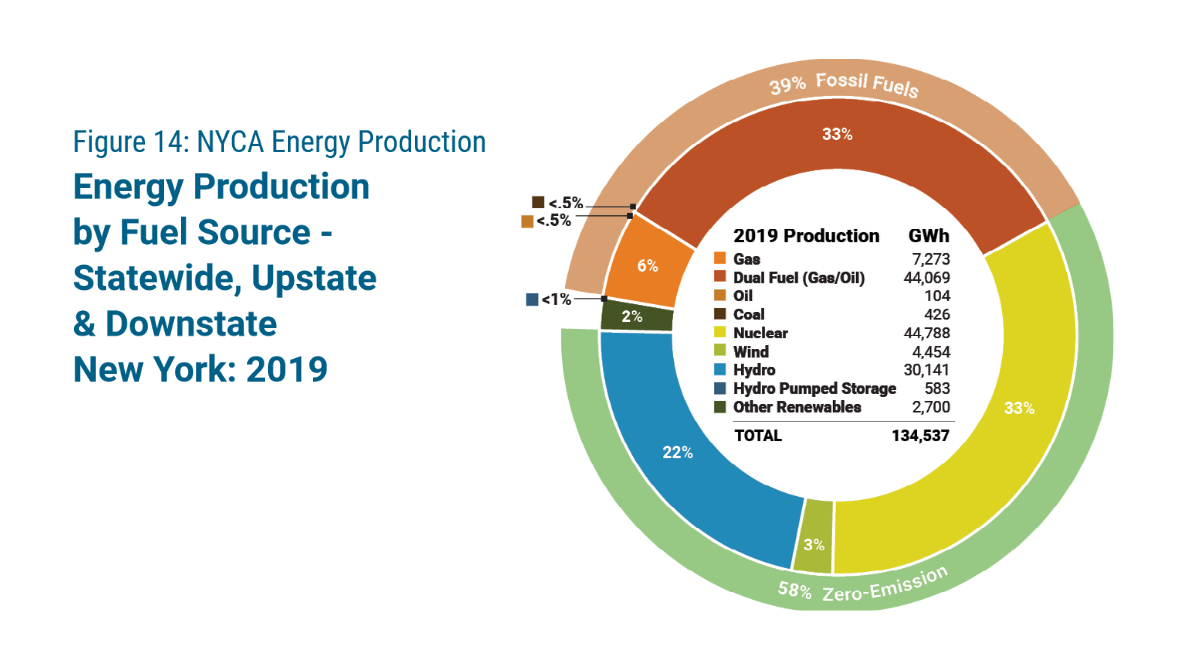This screenshot has width=1200, height=670.
Task: Click the orange Gas legend swatch
Action: (719, 258)
